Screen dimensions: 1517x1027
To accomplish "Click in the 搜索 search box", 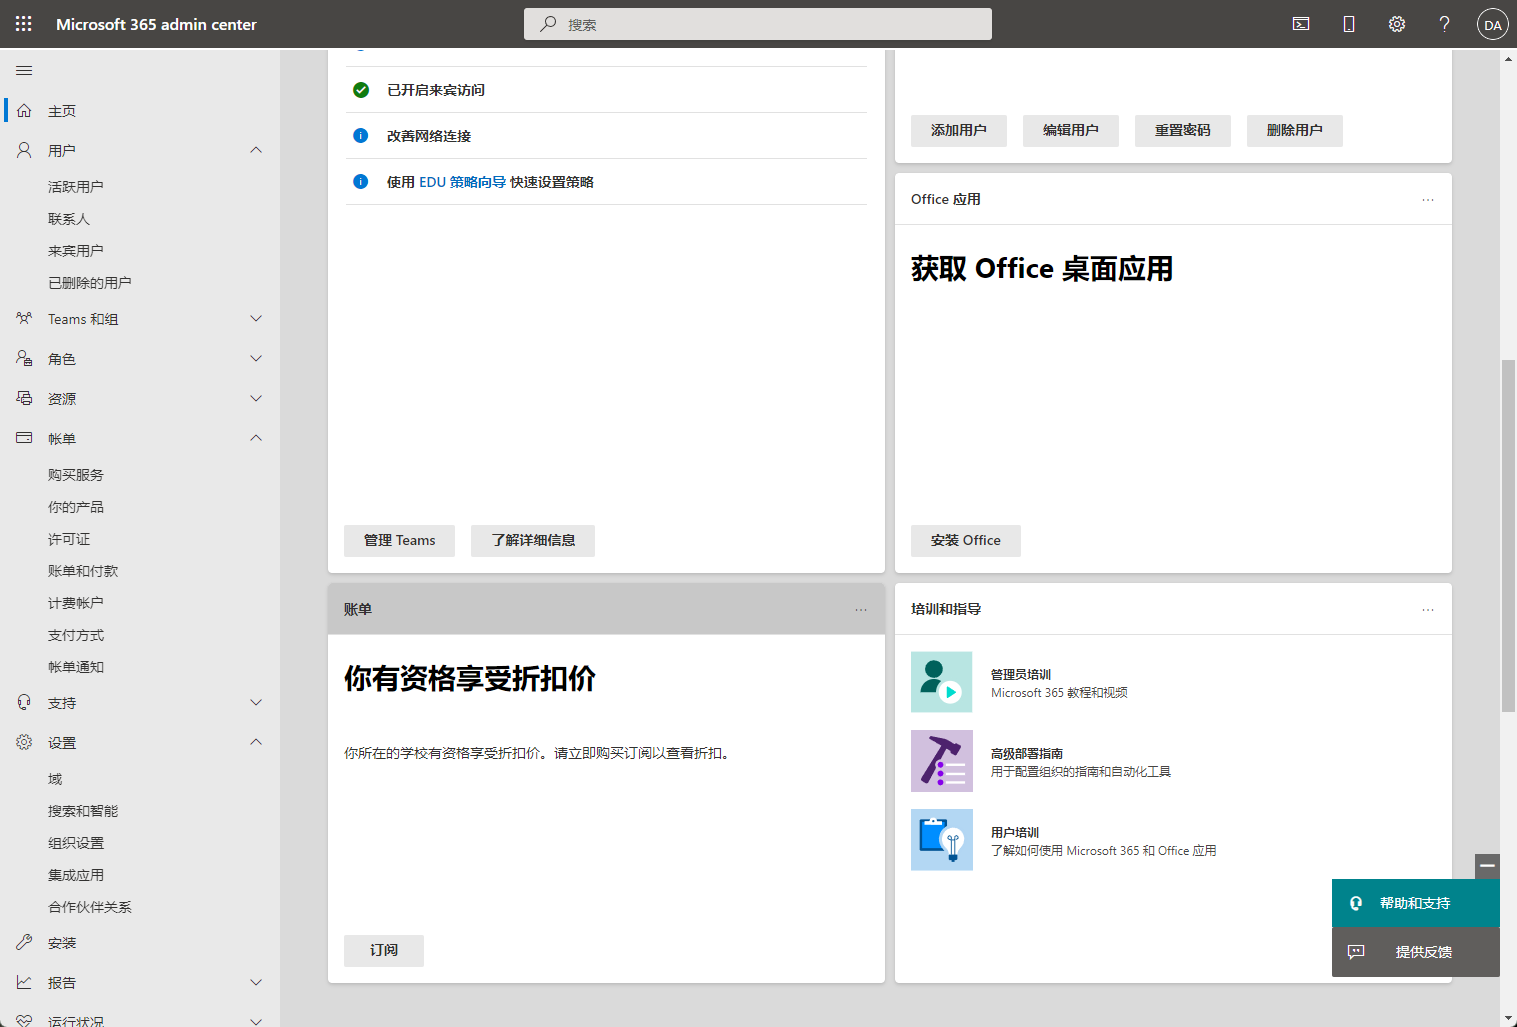I will click(758, 24).
